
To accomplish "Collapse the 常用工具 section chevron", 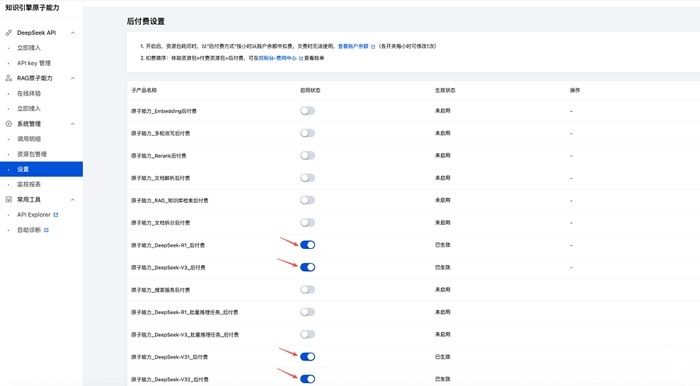I will [x=73, y=199].
